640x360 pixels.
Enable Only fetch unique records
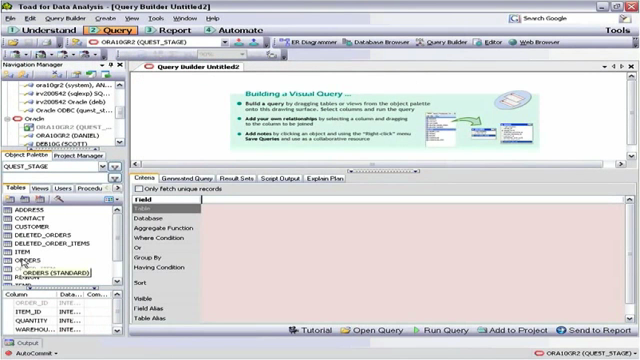click(139, 189)
